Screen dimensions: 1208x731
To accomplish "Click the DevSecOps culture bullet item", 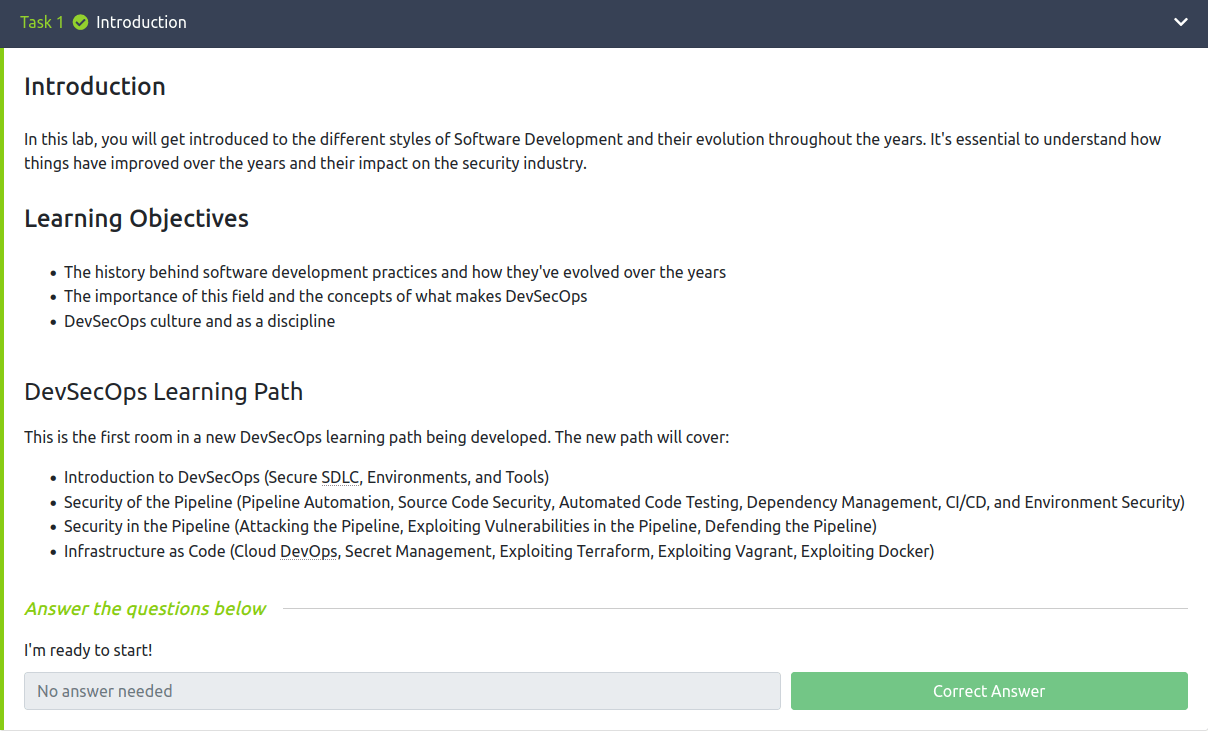I will (200, 320).
